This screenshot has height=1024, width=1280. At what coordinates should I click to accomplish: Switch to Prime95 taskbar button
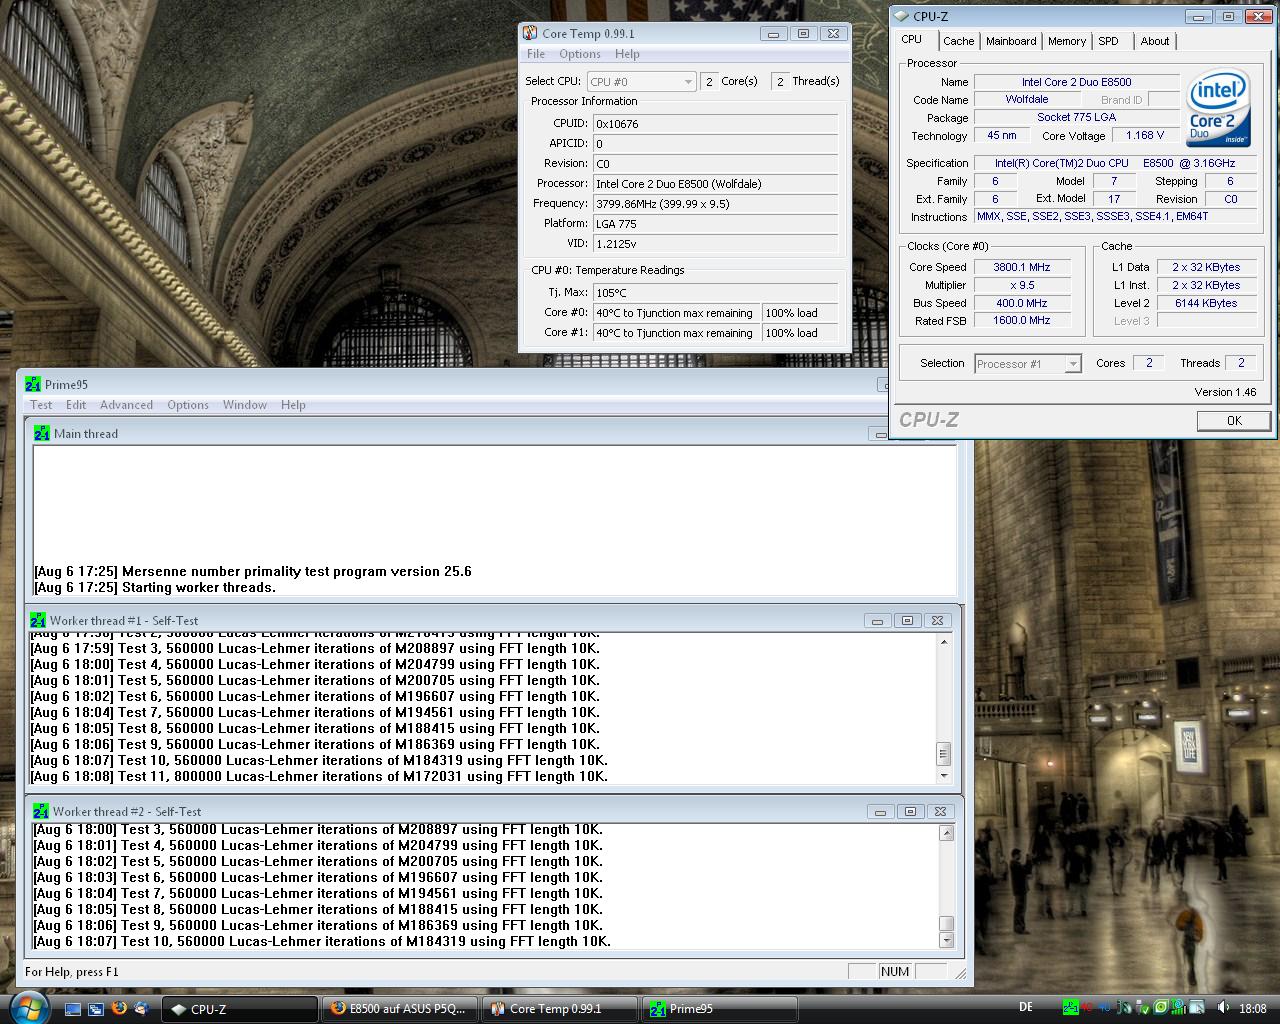point(719,1009)
